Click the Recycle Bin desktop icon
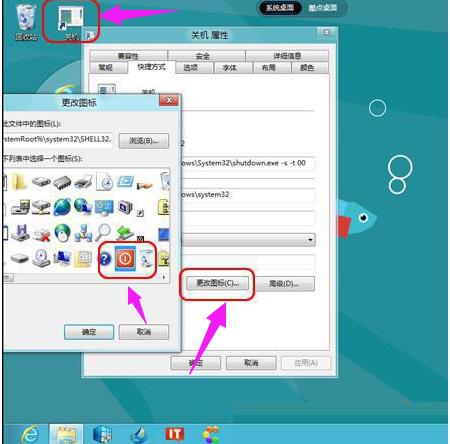Screen dimensions: 450x444 pyautogui.click(x=26, y=22)
